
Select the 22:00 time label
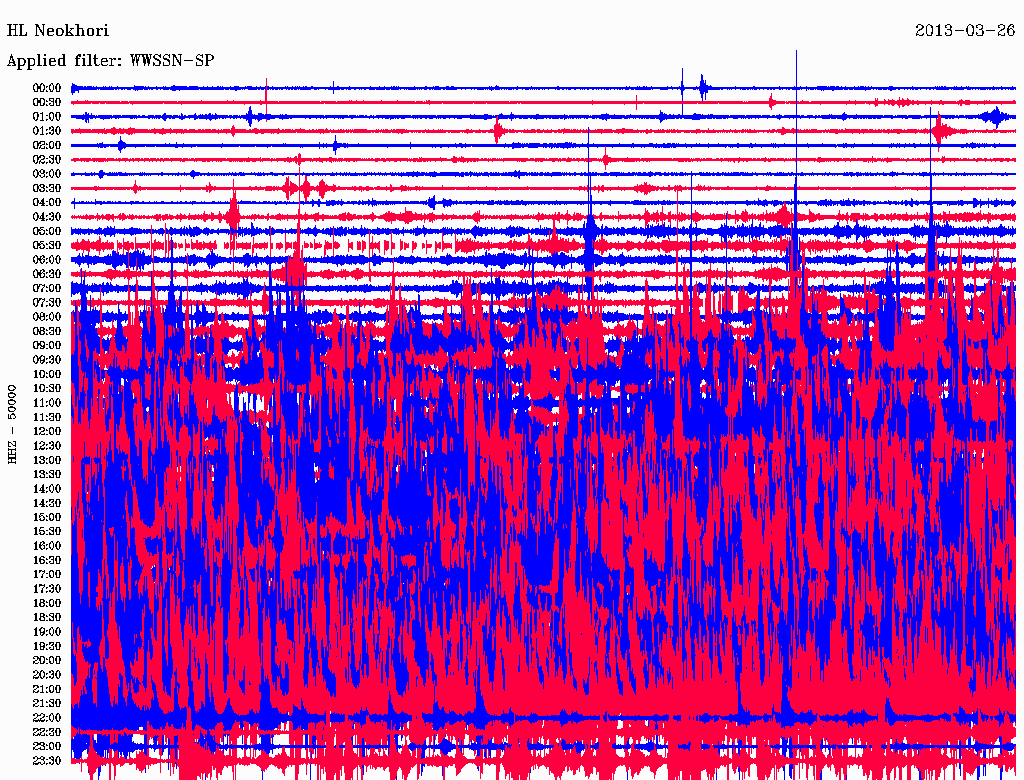click(x=47, y=717)
